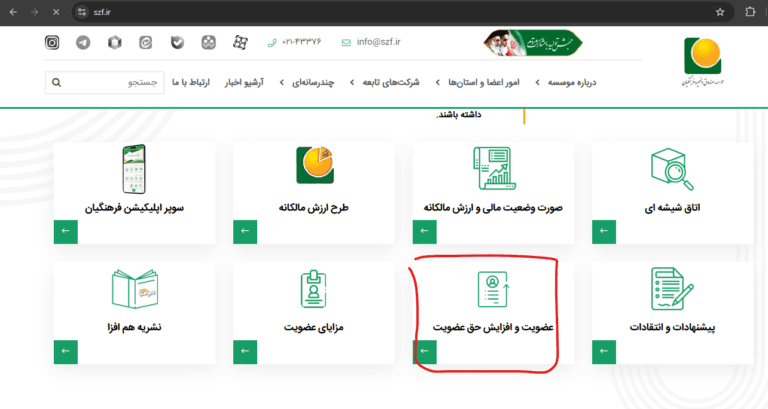Click the membership fee increase profile icon
This screenshot has width=768, height=409.
494,289
